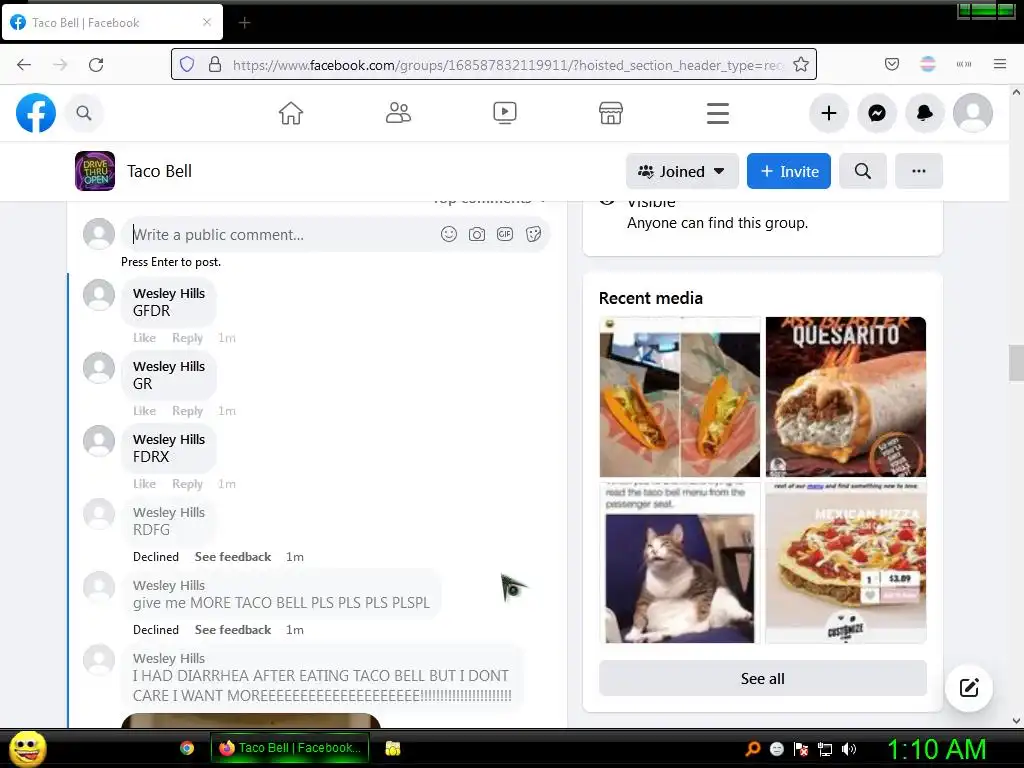Click the volume speaker tray icon
This screenshot has height=768, width=1024.
848,749
